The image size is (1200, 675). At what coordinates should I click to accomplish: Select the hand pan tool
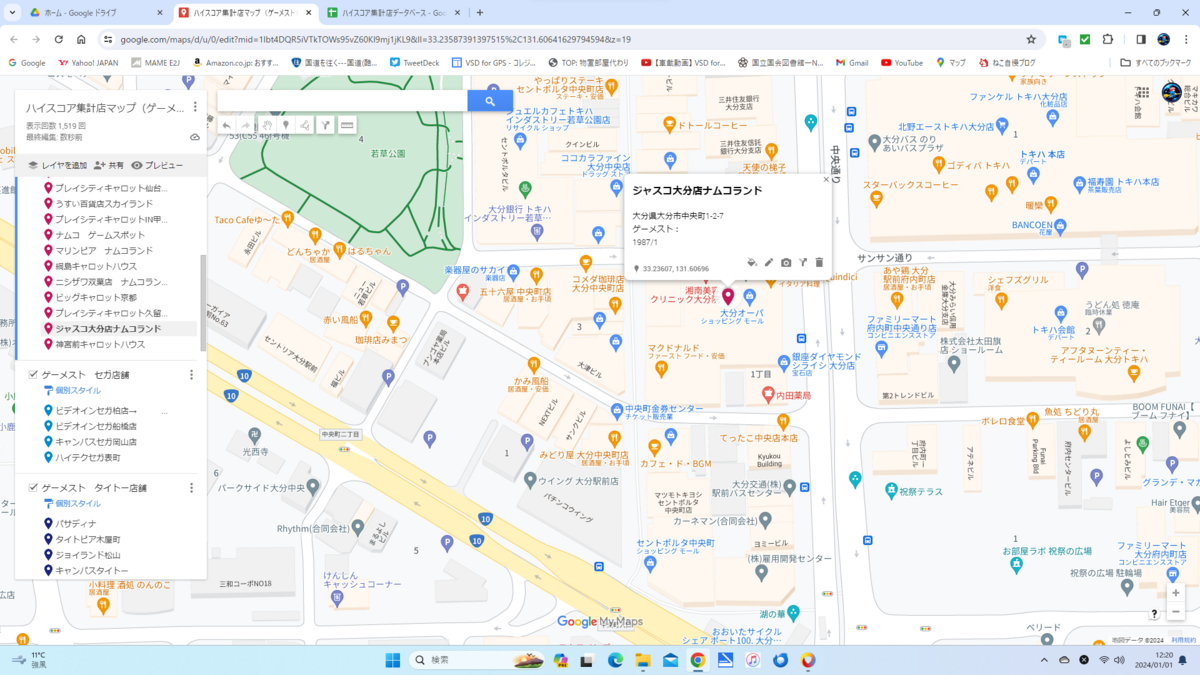click(x=267, y=125)
